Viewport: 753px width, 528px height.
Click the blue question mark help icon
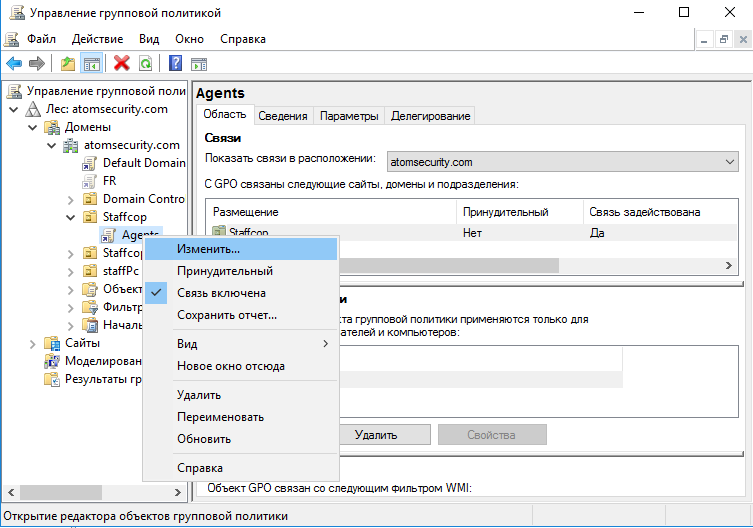[175, 64]
